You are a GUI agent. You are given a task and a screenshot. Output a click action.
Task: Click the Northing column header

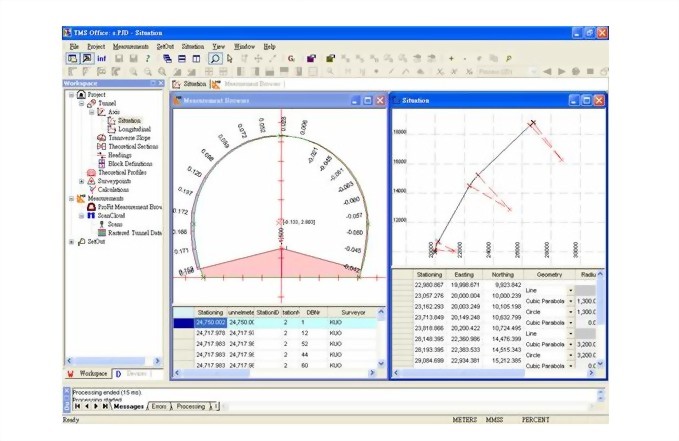coord(502,275)
